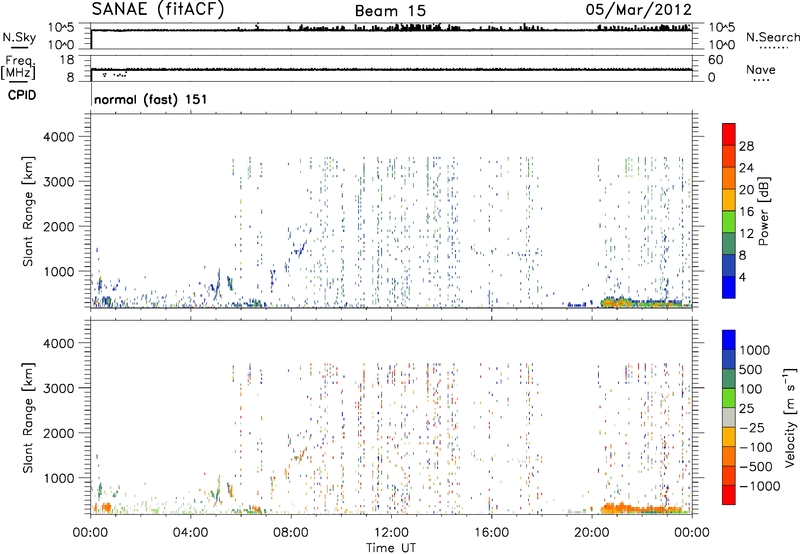The height and width of the screenshot is (554, 800).
Task: Select the Time UT axis title
Action: click(x=391, y=548)
